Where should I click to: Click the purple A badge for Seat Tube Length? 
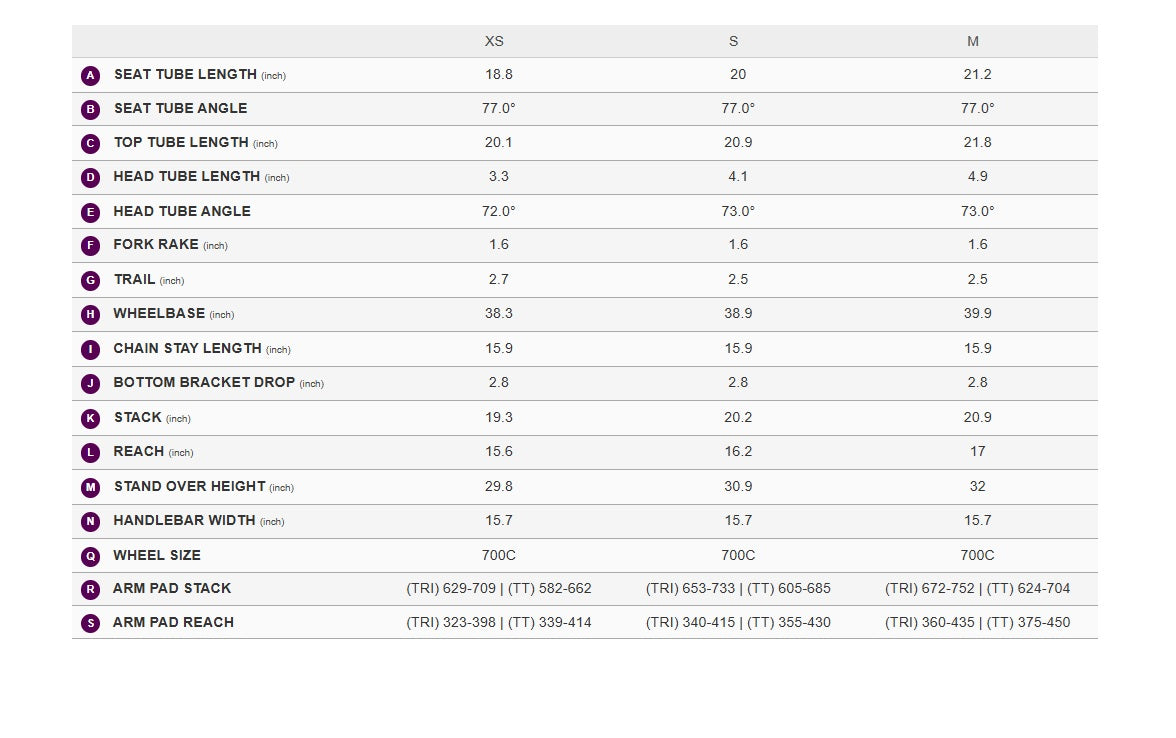91,75
